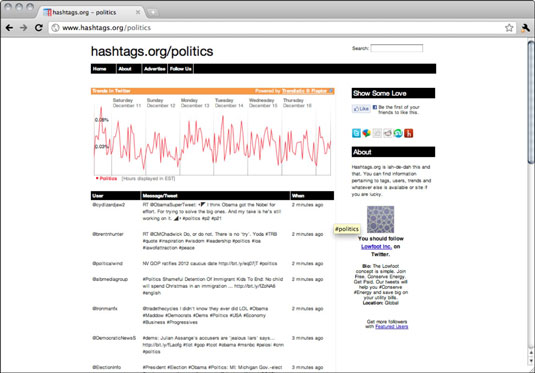Screen dimensions: 535x373
Task: Click the globe site-info icon in address bar
Action: (55, 28)
